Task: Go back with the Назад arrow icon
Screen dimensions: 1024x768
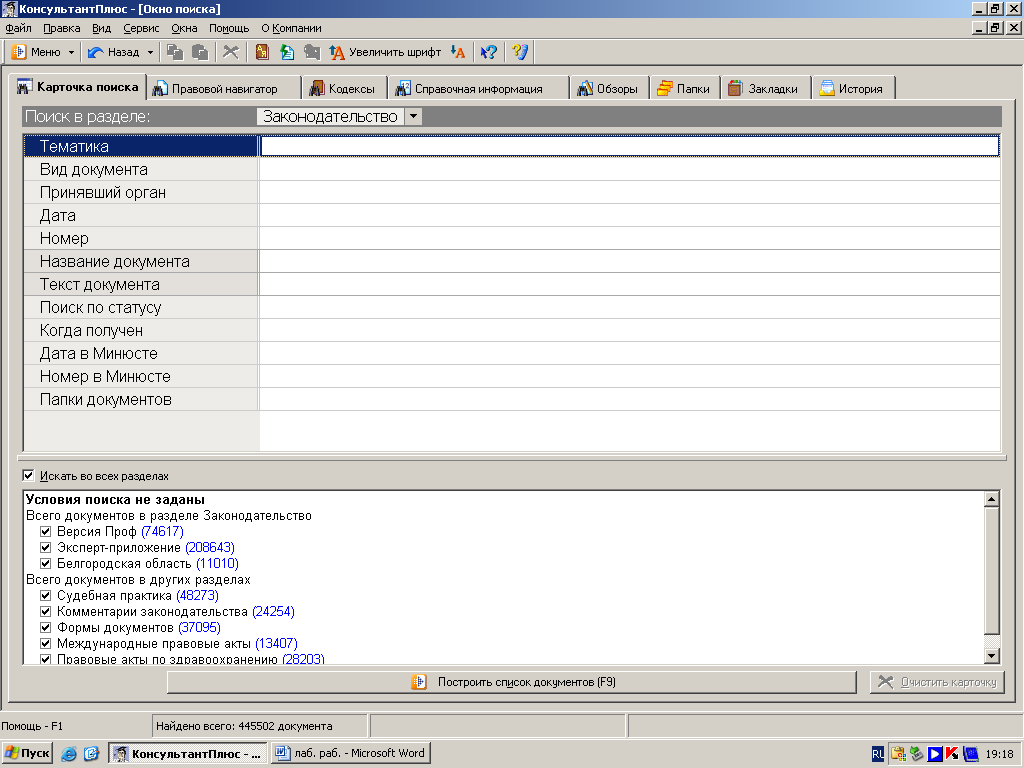Action: (x=96, y=52)
